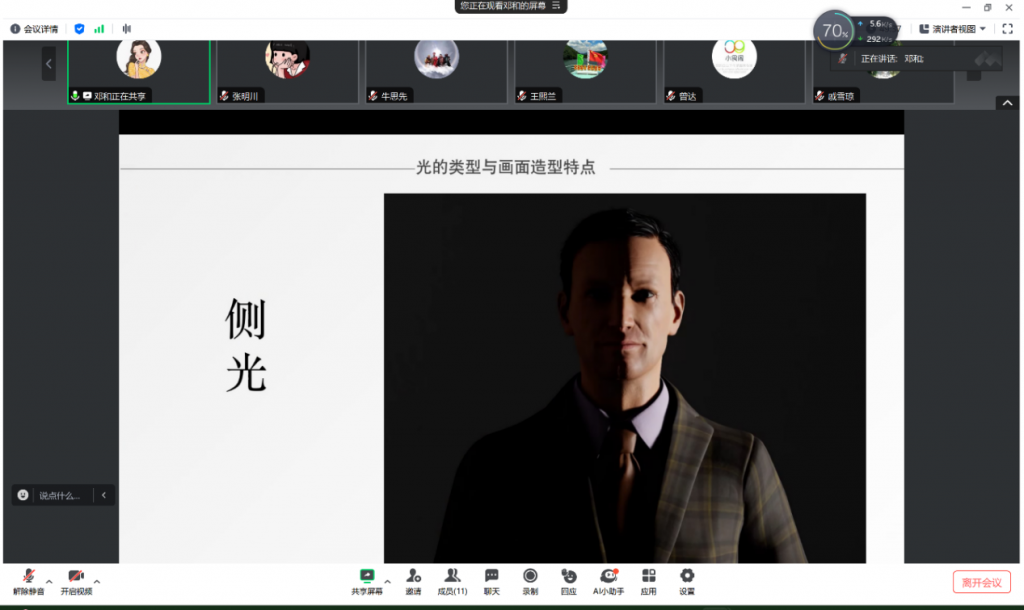Open the reactions (回应) icon
This screenshot has height=610, width=1024.
pyautogui.click(x=568, y=580)
